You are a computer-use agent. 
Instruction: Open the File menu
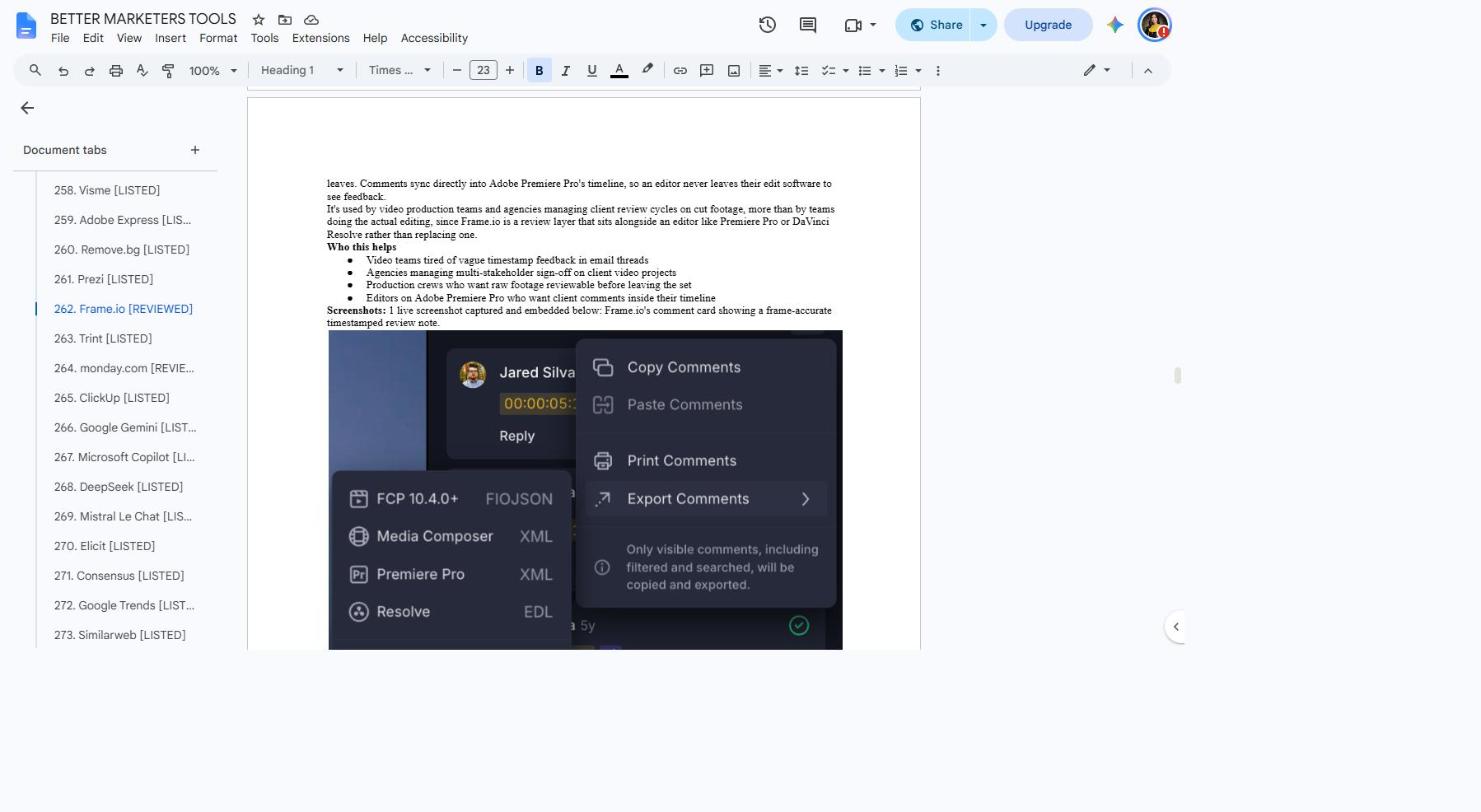click(x=60, y=38)
